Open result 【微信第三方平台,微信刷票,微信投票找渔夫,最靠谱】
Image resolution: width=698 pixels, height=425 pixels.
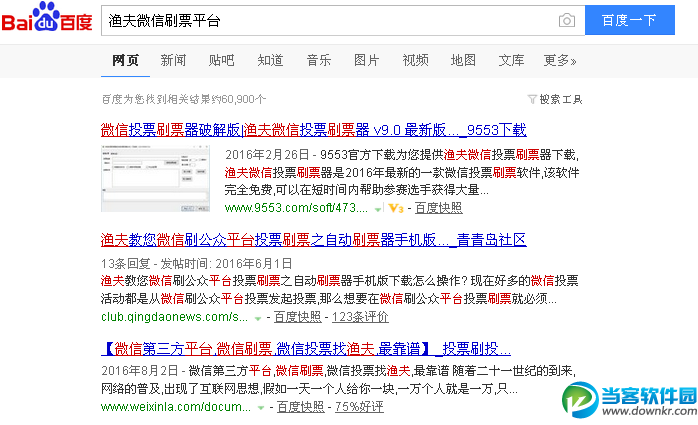(x=306, y=349)
